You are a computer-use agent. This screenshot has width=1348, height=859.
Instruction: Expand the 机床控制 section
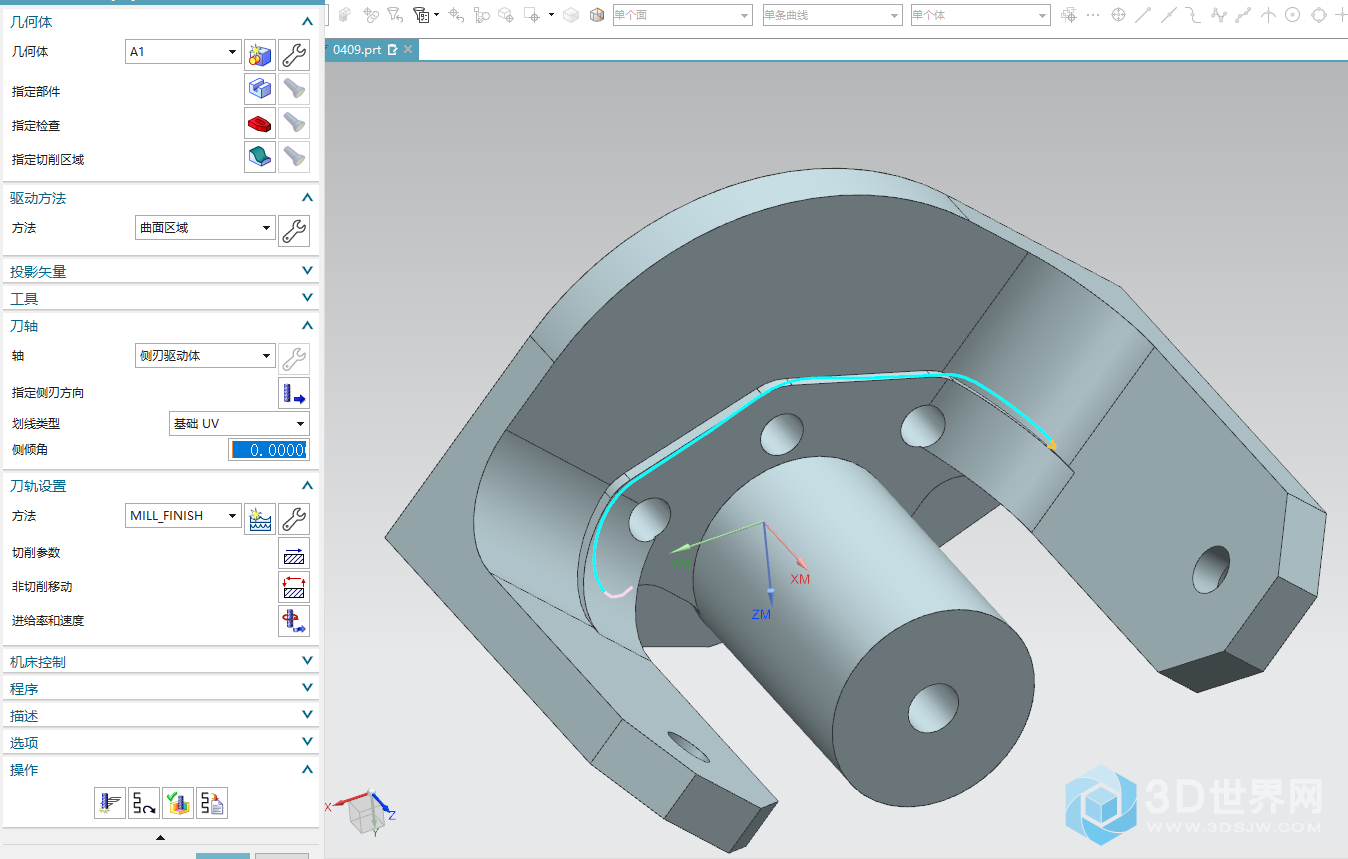pos(307,661)
